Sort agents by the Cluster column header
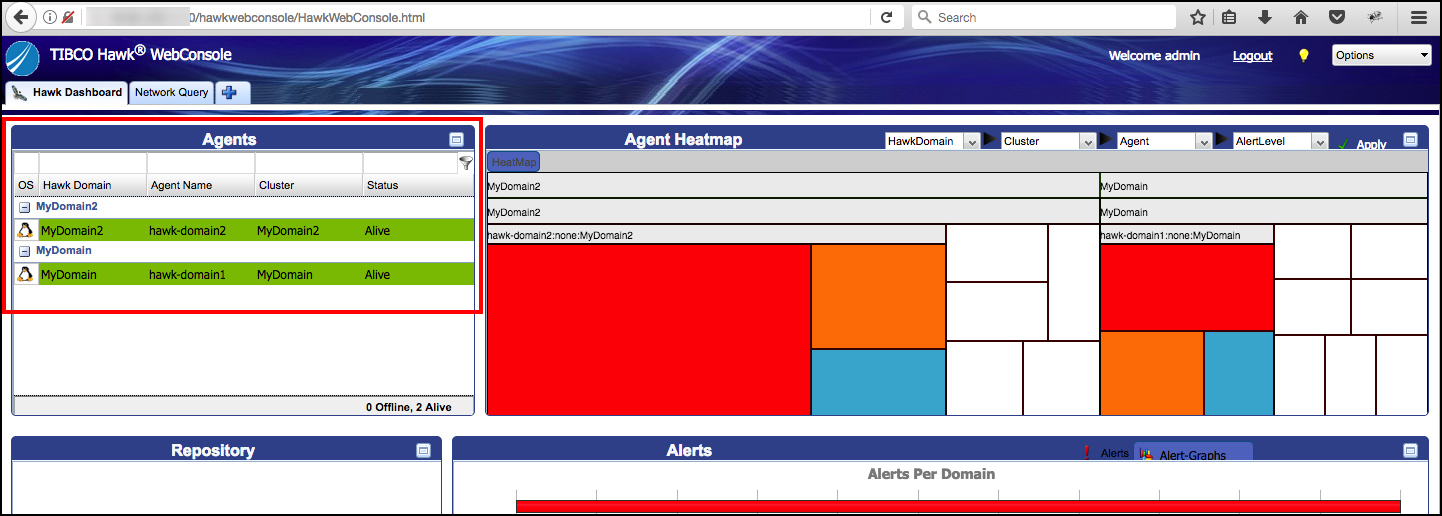The image size is (1442, 516). (x=308, y=185)
